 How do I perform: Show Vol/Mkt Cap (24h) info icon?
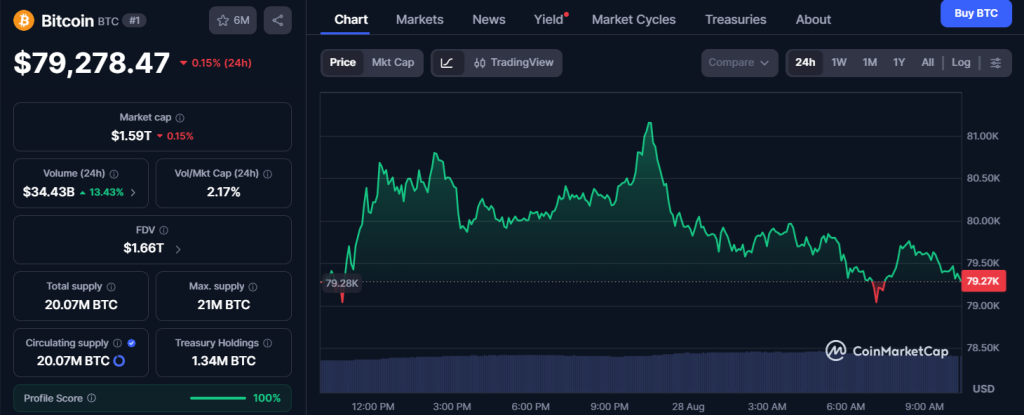[x=268, y=174]
